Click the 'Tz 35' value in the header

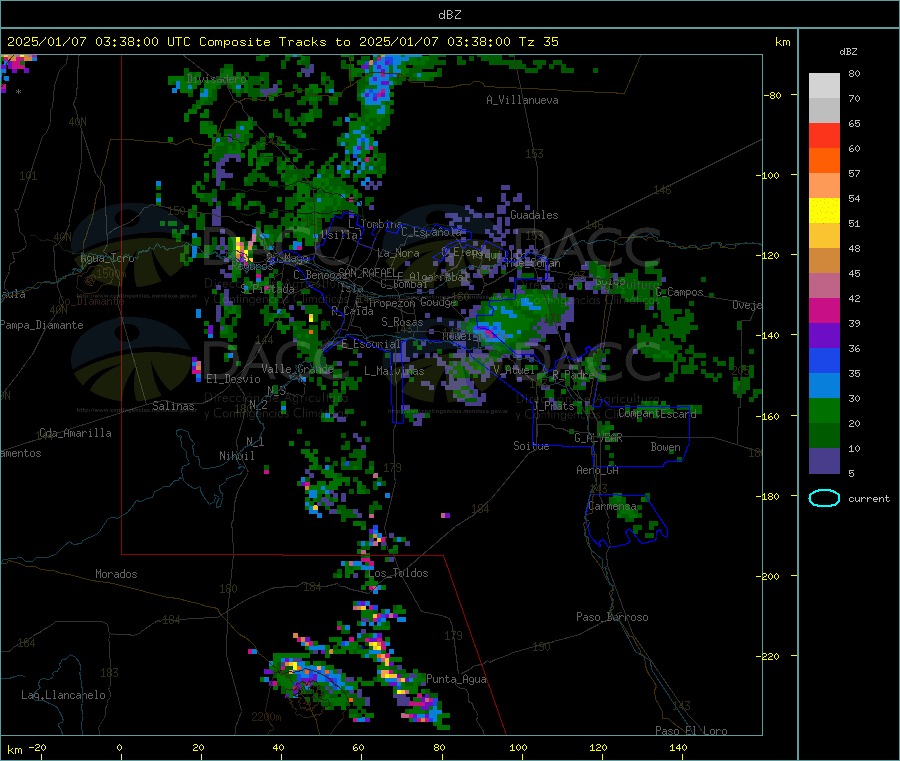[538, 42]
